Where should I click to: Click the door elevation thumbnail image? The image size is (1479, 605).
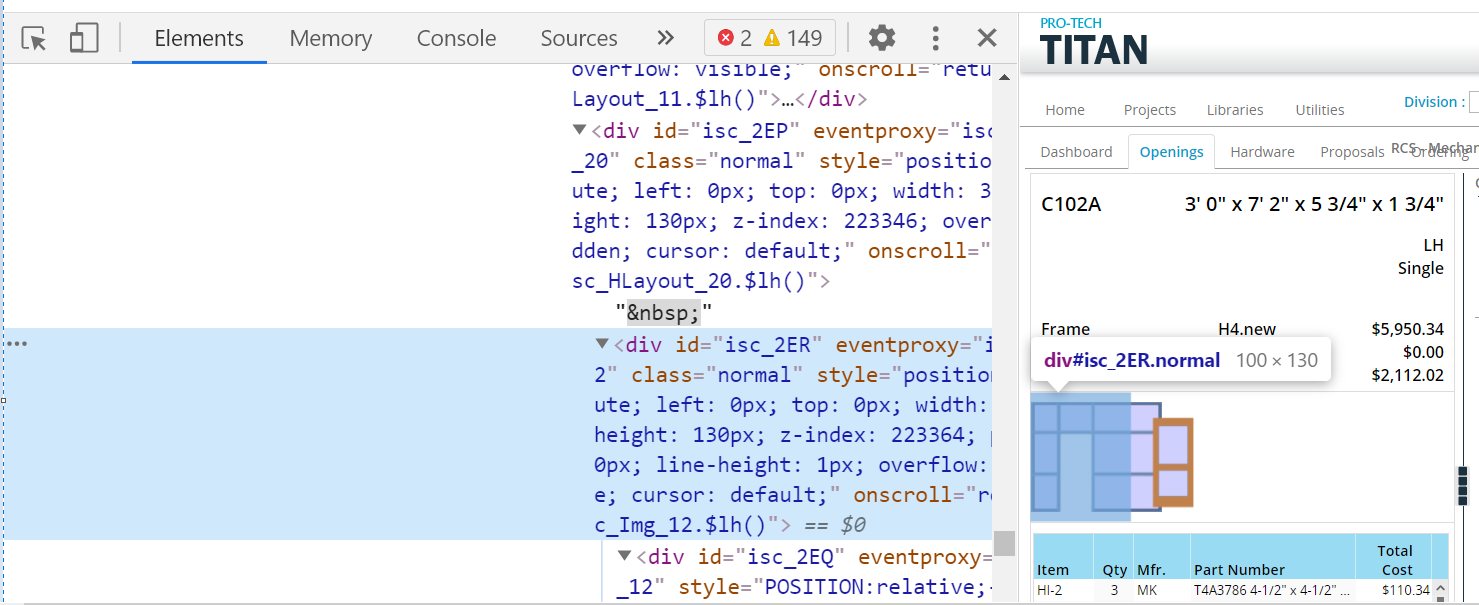(1112, 456)
